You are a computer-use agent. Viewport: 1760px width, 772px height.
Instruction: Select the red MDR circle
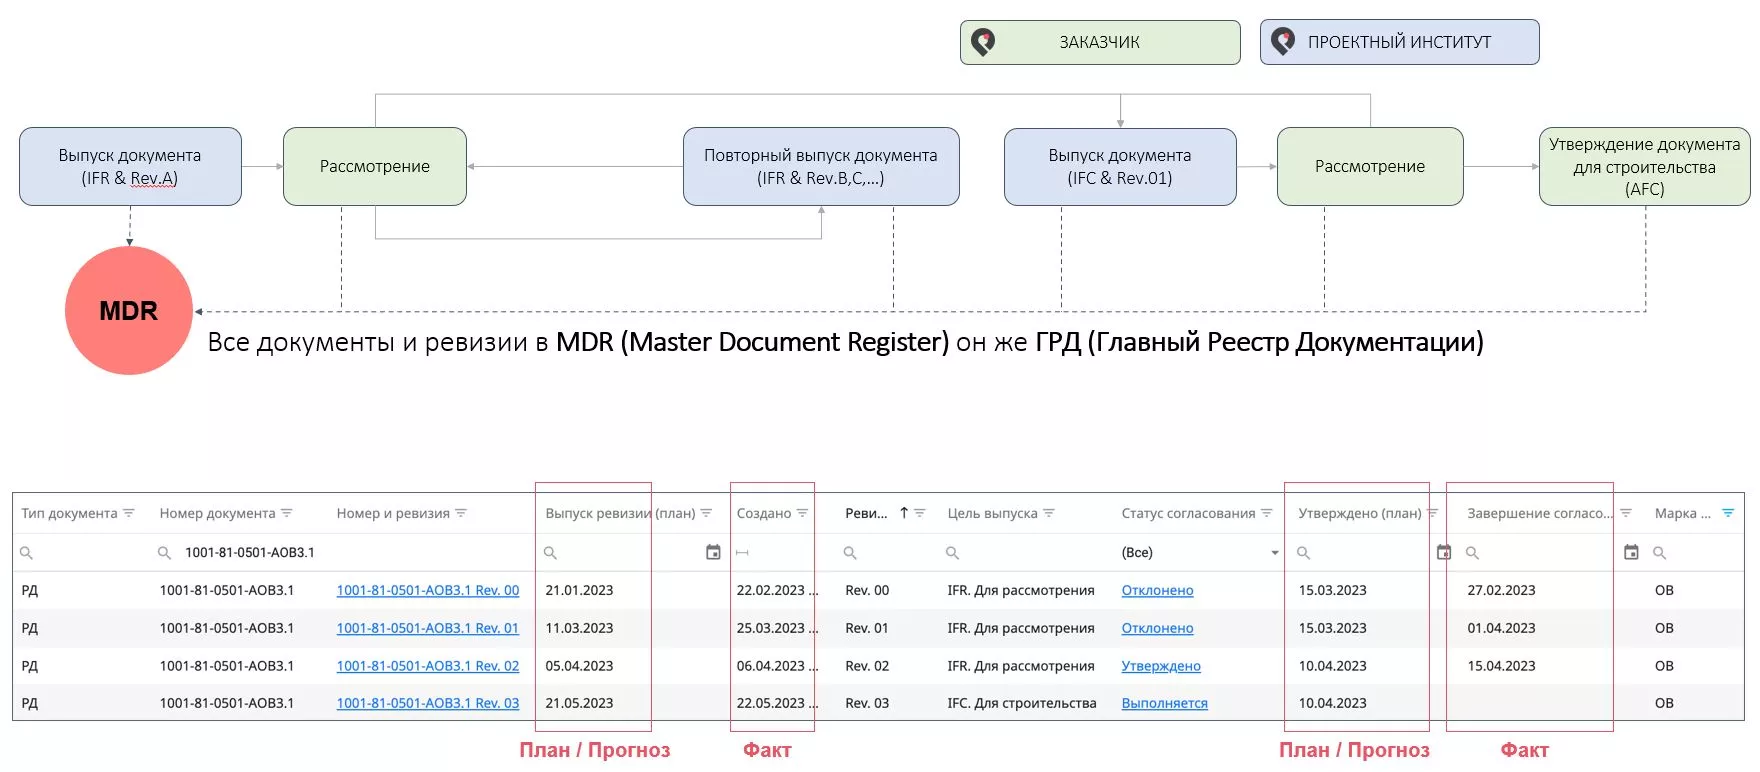[129, 311]
